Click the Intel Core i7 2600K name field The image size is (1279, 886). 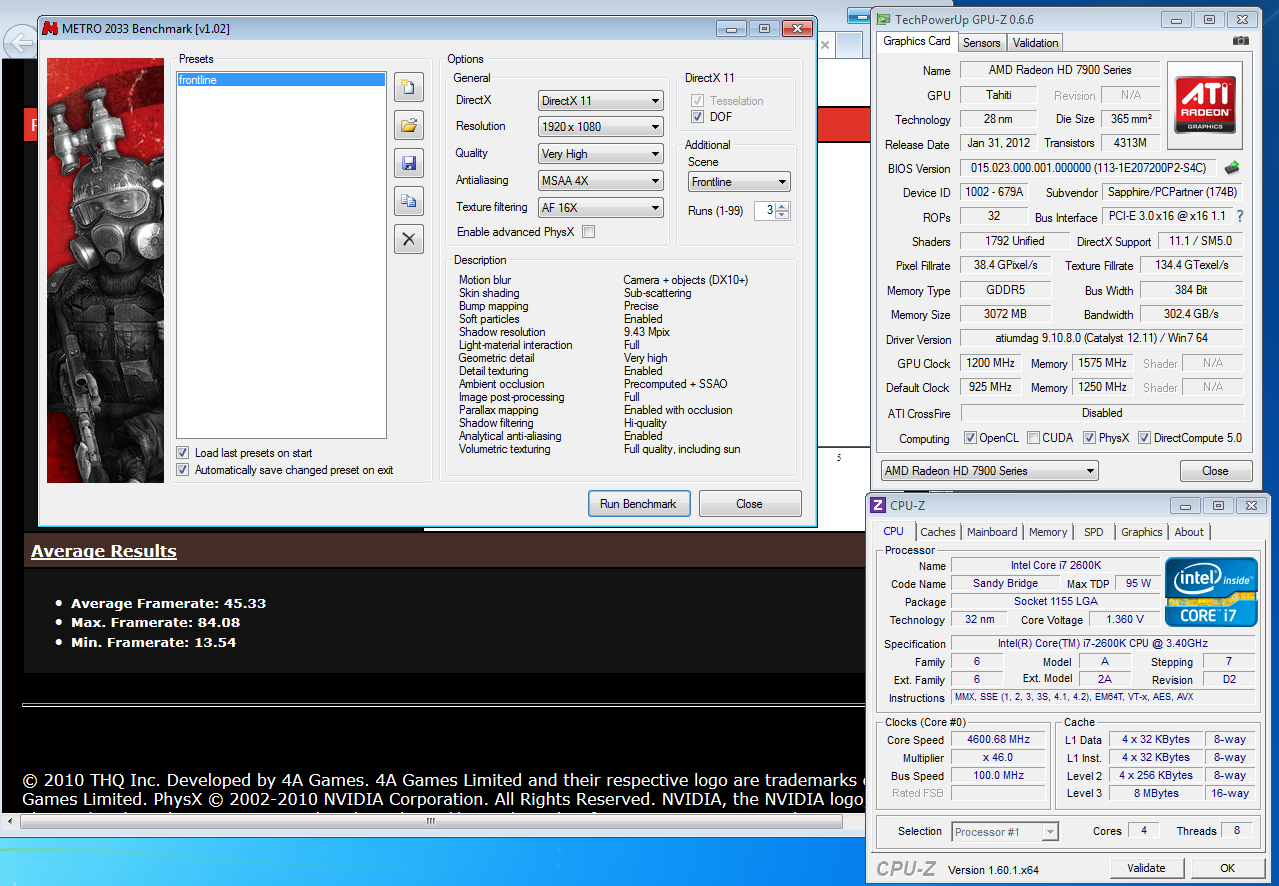1055,566
